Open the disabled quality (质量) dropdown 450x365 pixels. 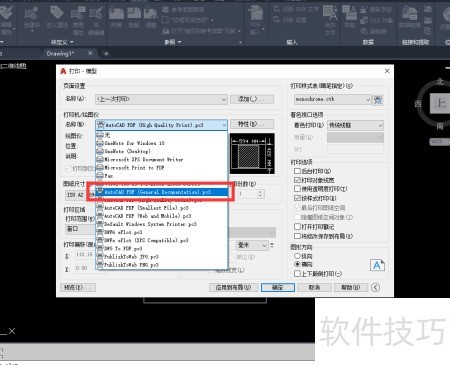point(355,137)
